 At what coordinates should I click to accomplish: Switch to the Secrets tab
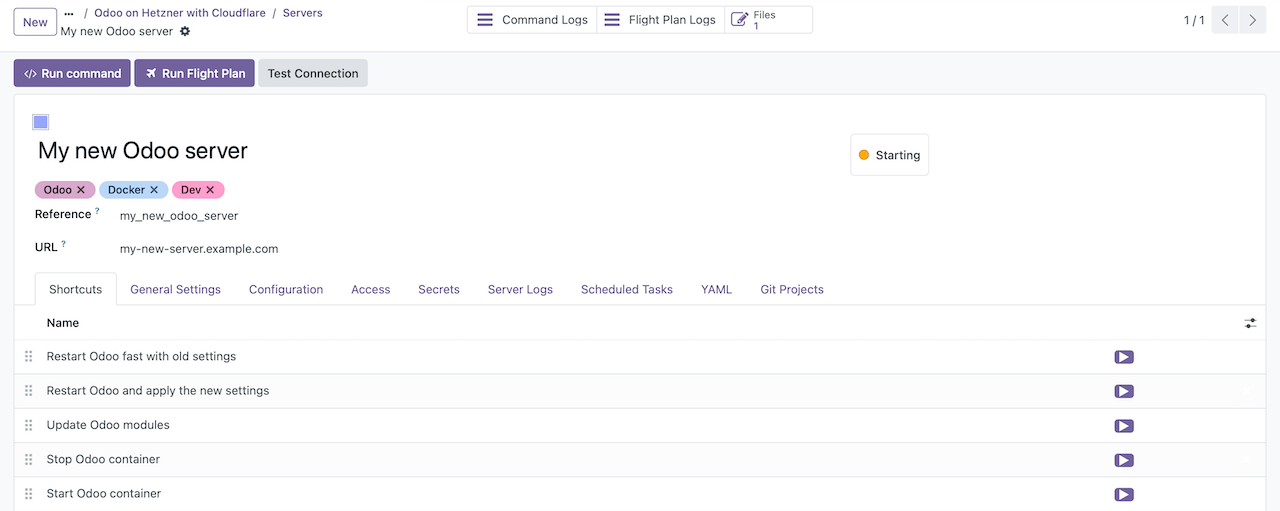(x=439, y=289)
